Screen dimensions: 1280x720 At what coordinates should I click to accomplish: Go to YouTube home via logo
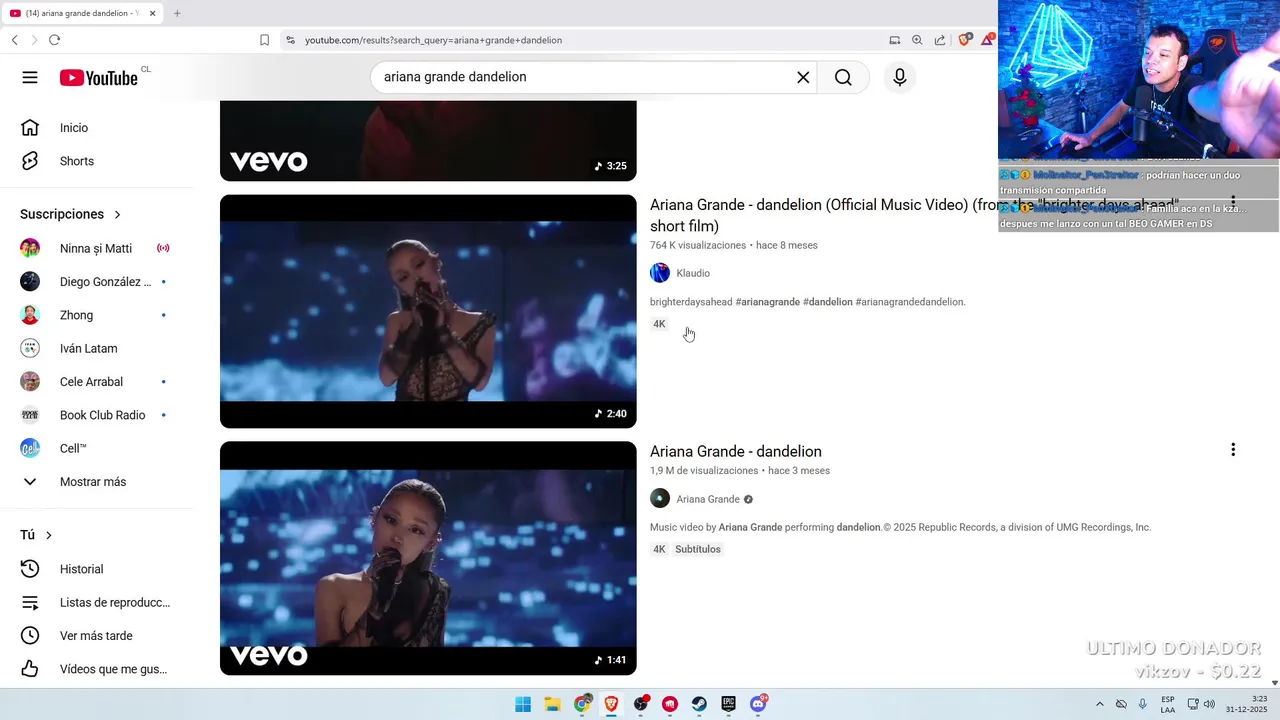[98, 78]
